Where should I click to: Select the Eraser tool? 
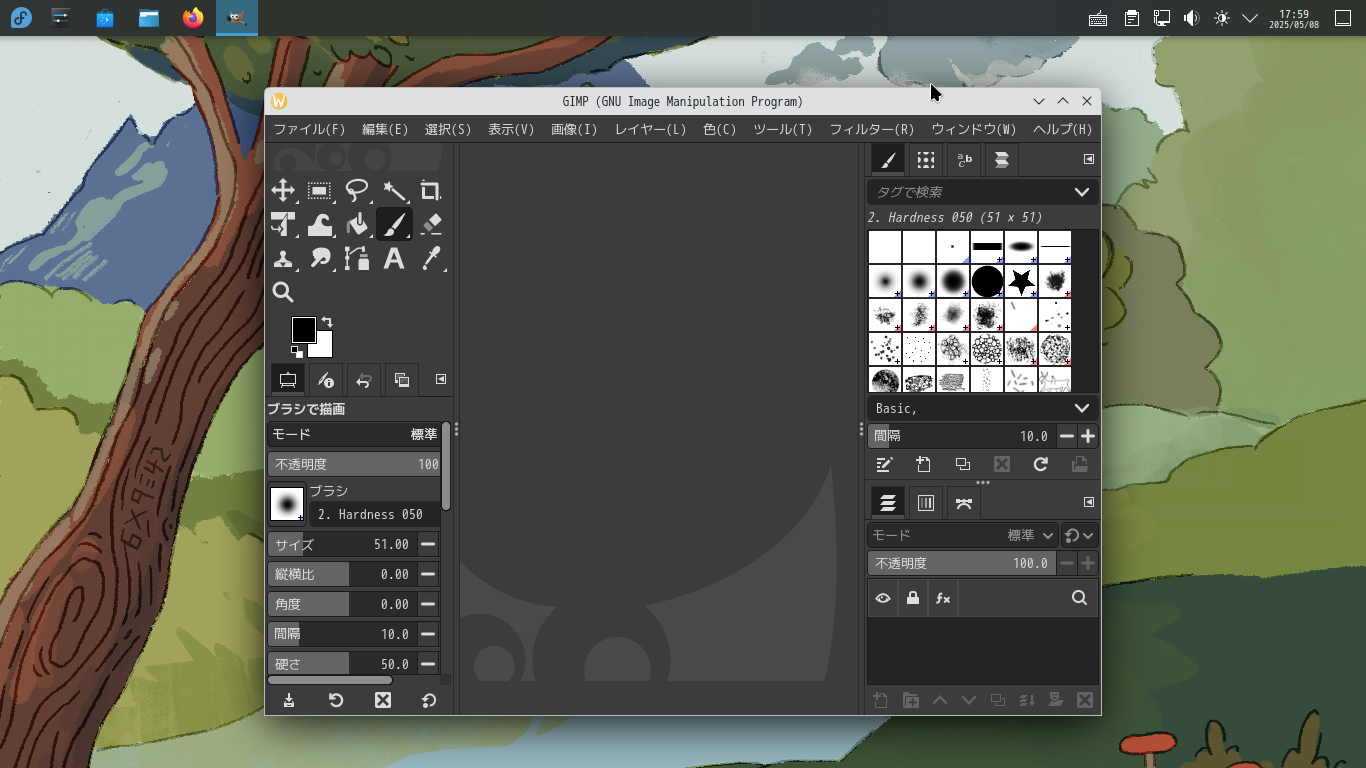pyautogui.click(x=431, y=225)
